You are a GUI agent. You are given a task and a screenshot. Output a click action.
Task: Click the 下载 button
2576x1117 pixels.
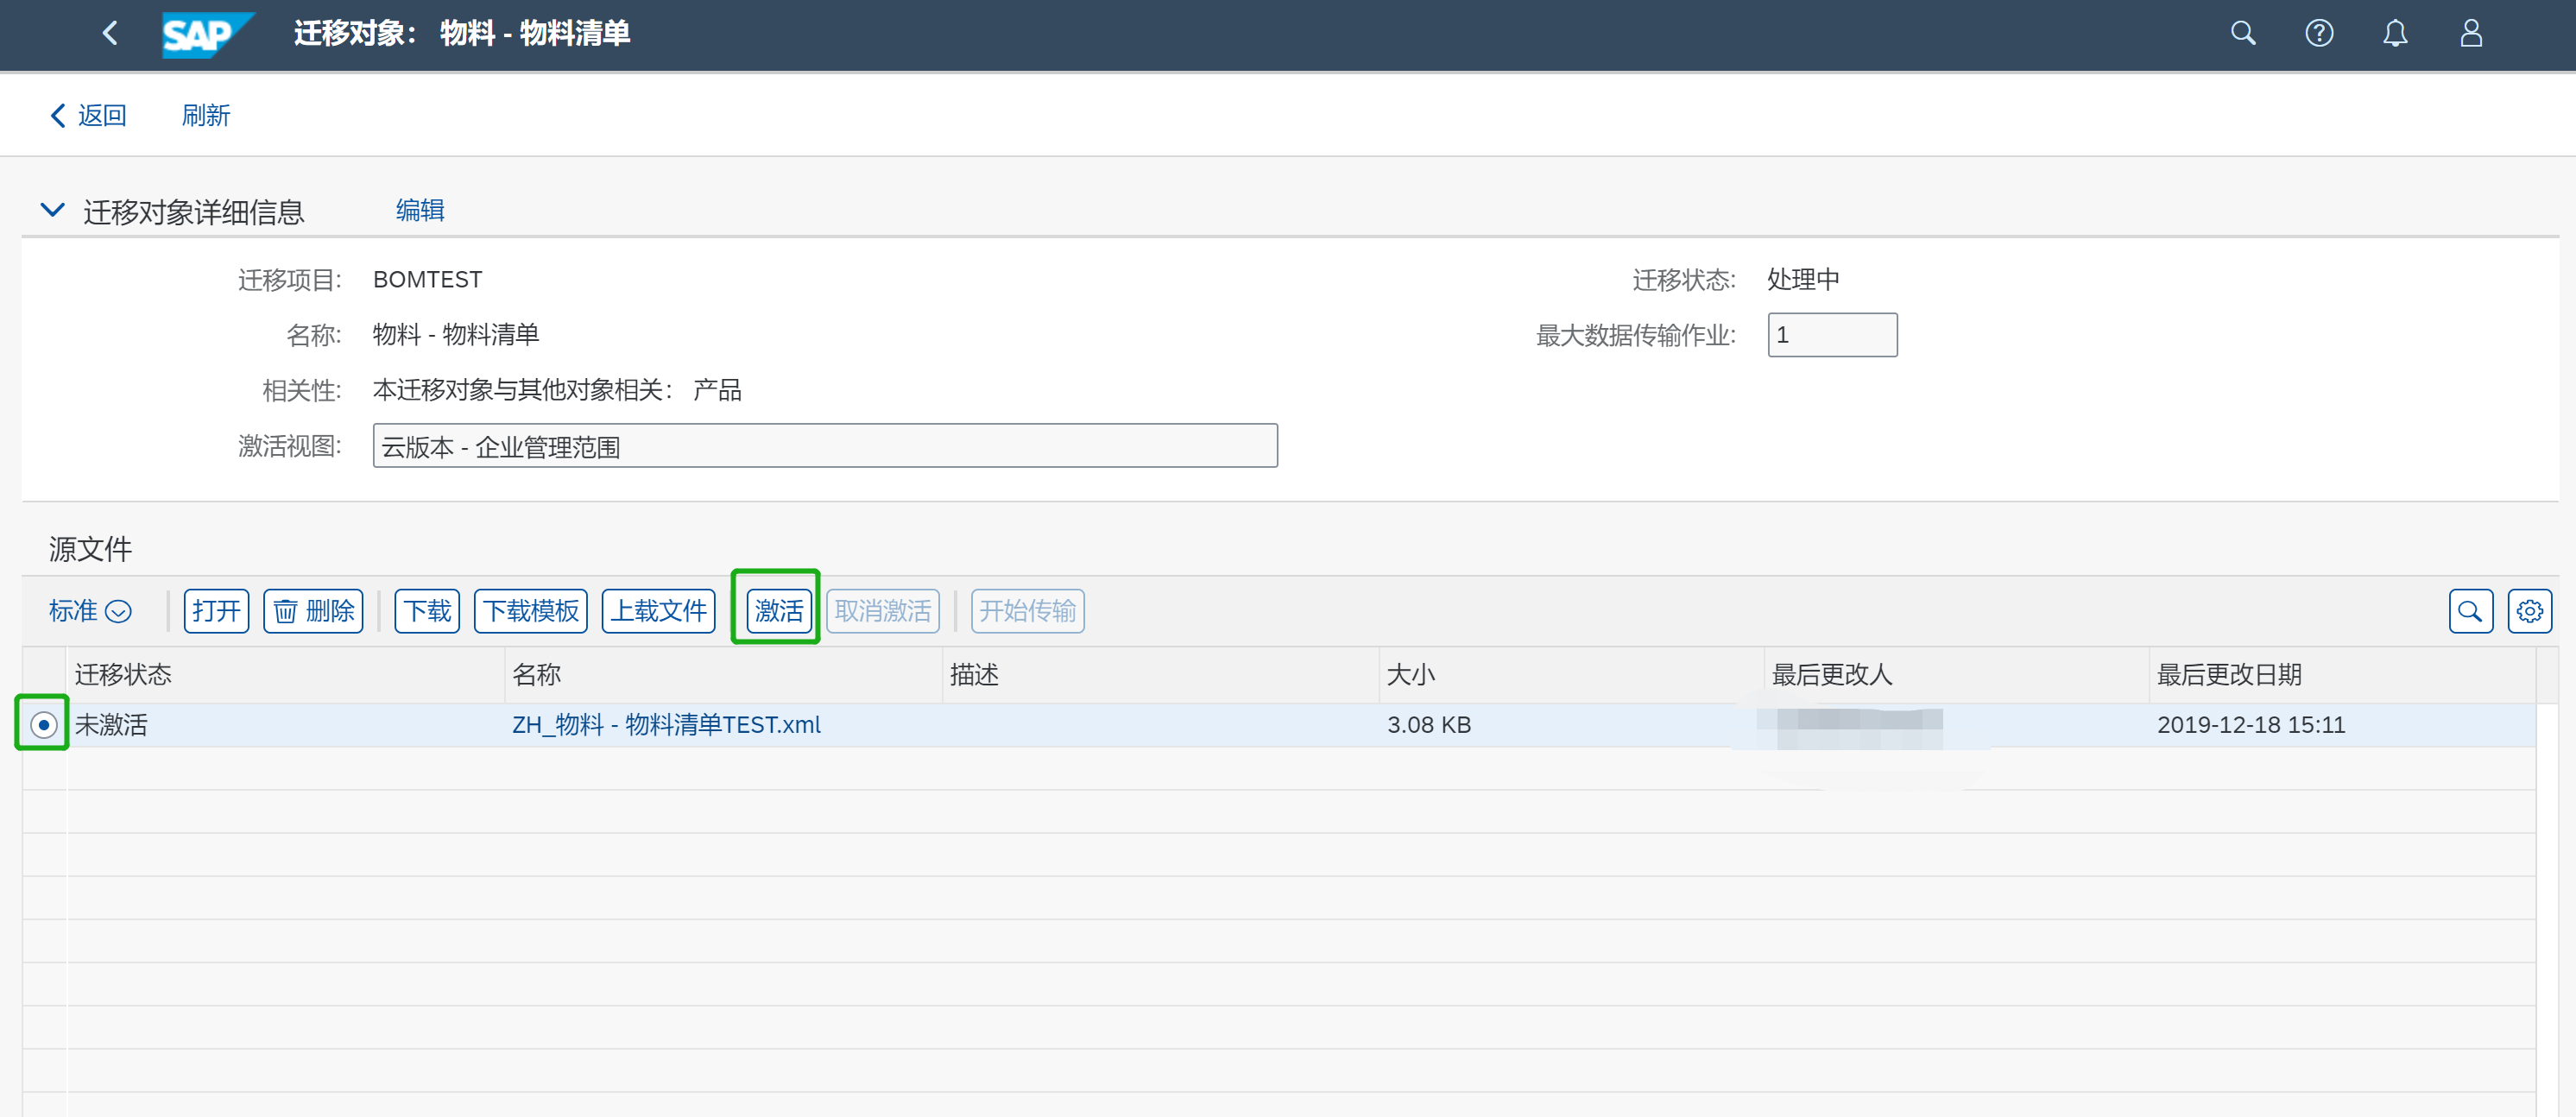pyautogui.click(x=427, y=611)
